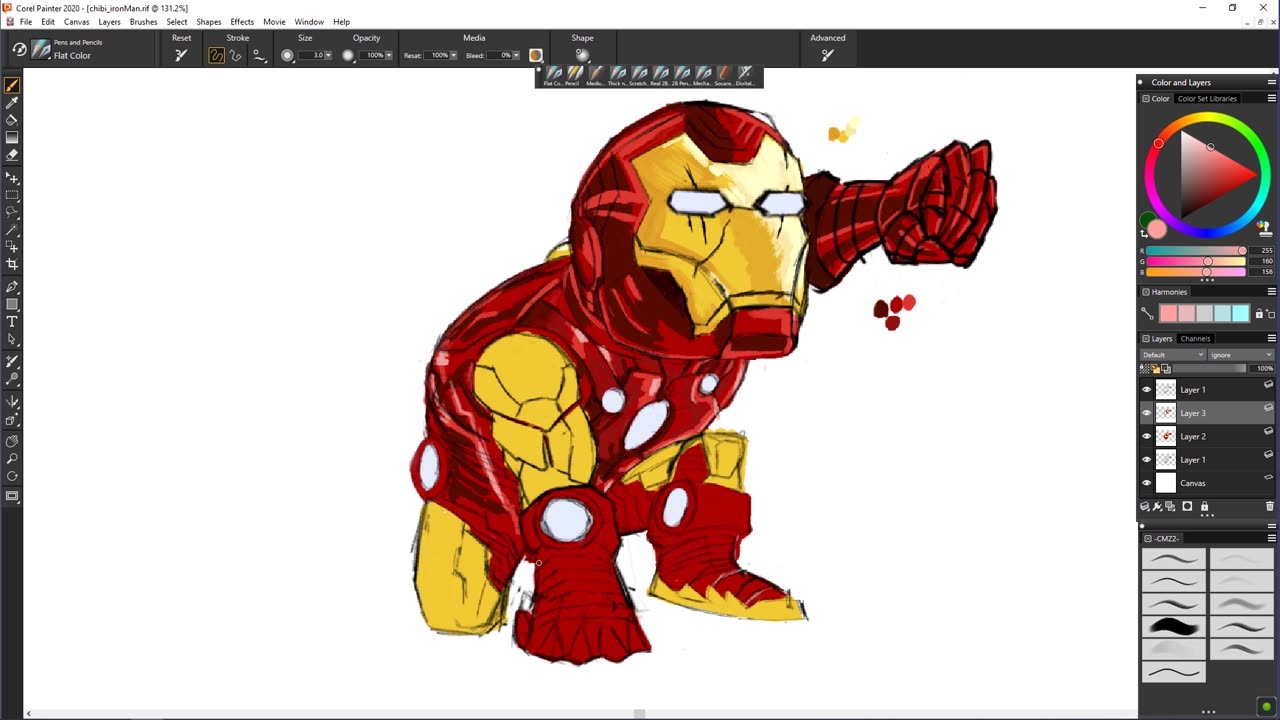The image size is (1280, 720).
Task: Toggle the Harmonies lock icon
Action: (x=1259, y=314)
